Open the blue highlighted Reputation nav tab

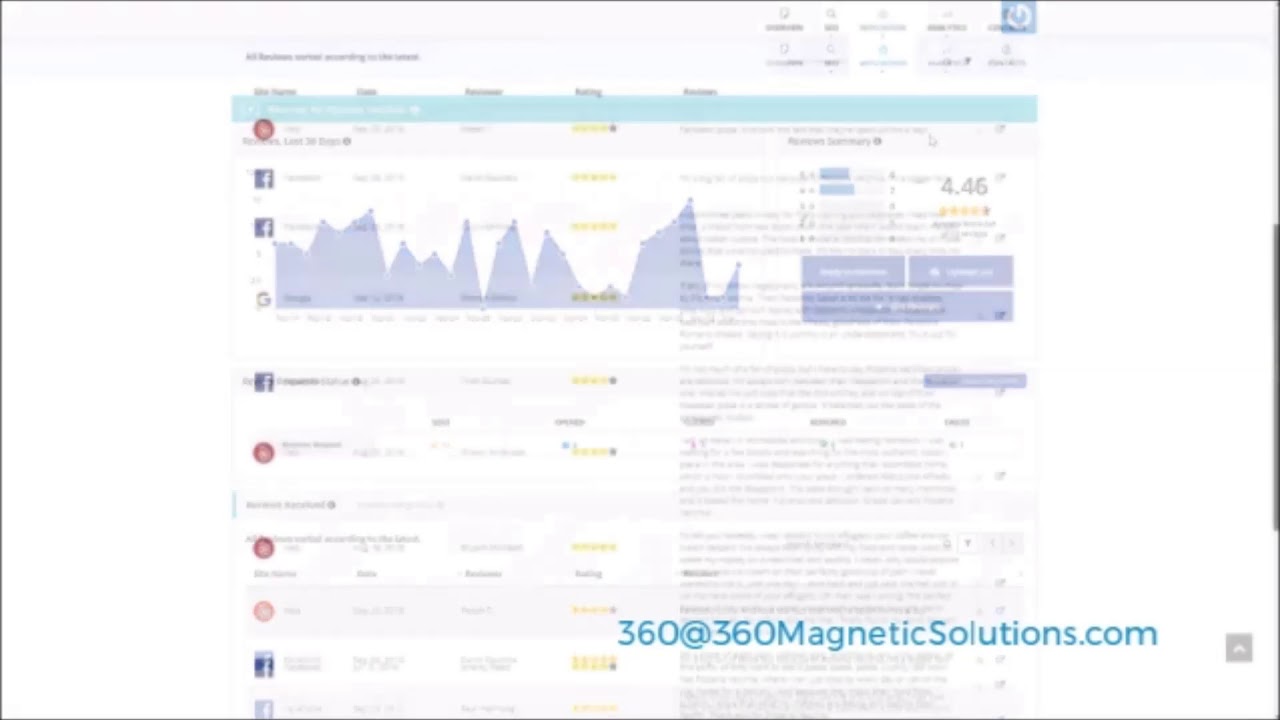coord(882,55)
